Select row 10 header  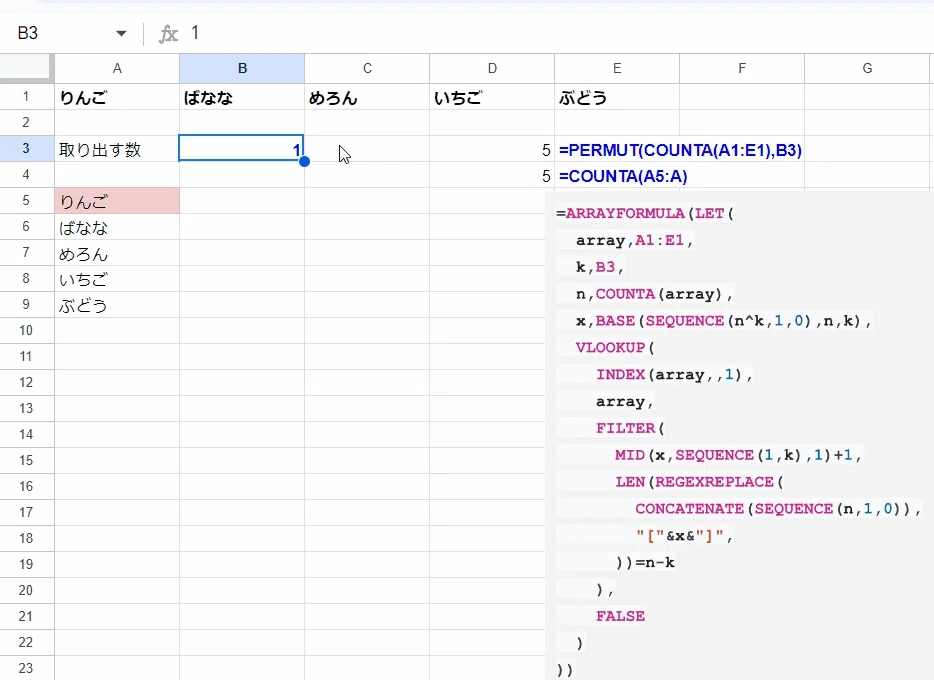(x=26, y=330)
